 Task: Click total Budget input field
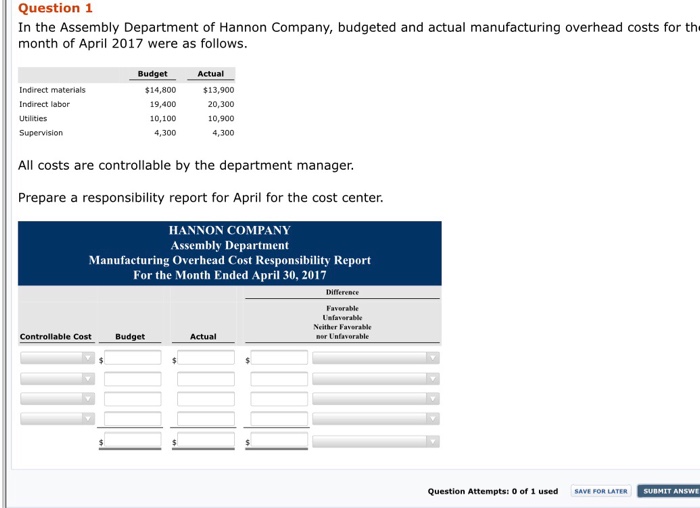click(133, 441)
